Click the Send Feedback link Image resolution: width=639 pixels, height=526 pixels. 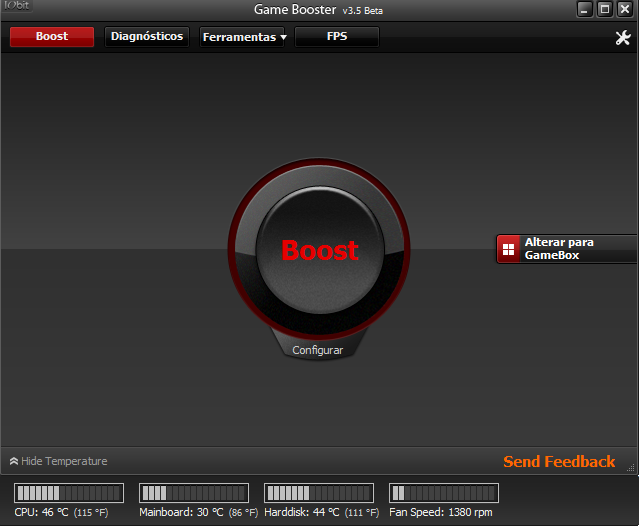tap(559, 462)
